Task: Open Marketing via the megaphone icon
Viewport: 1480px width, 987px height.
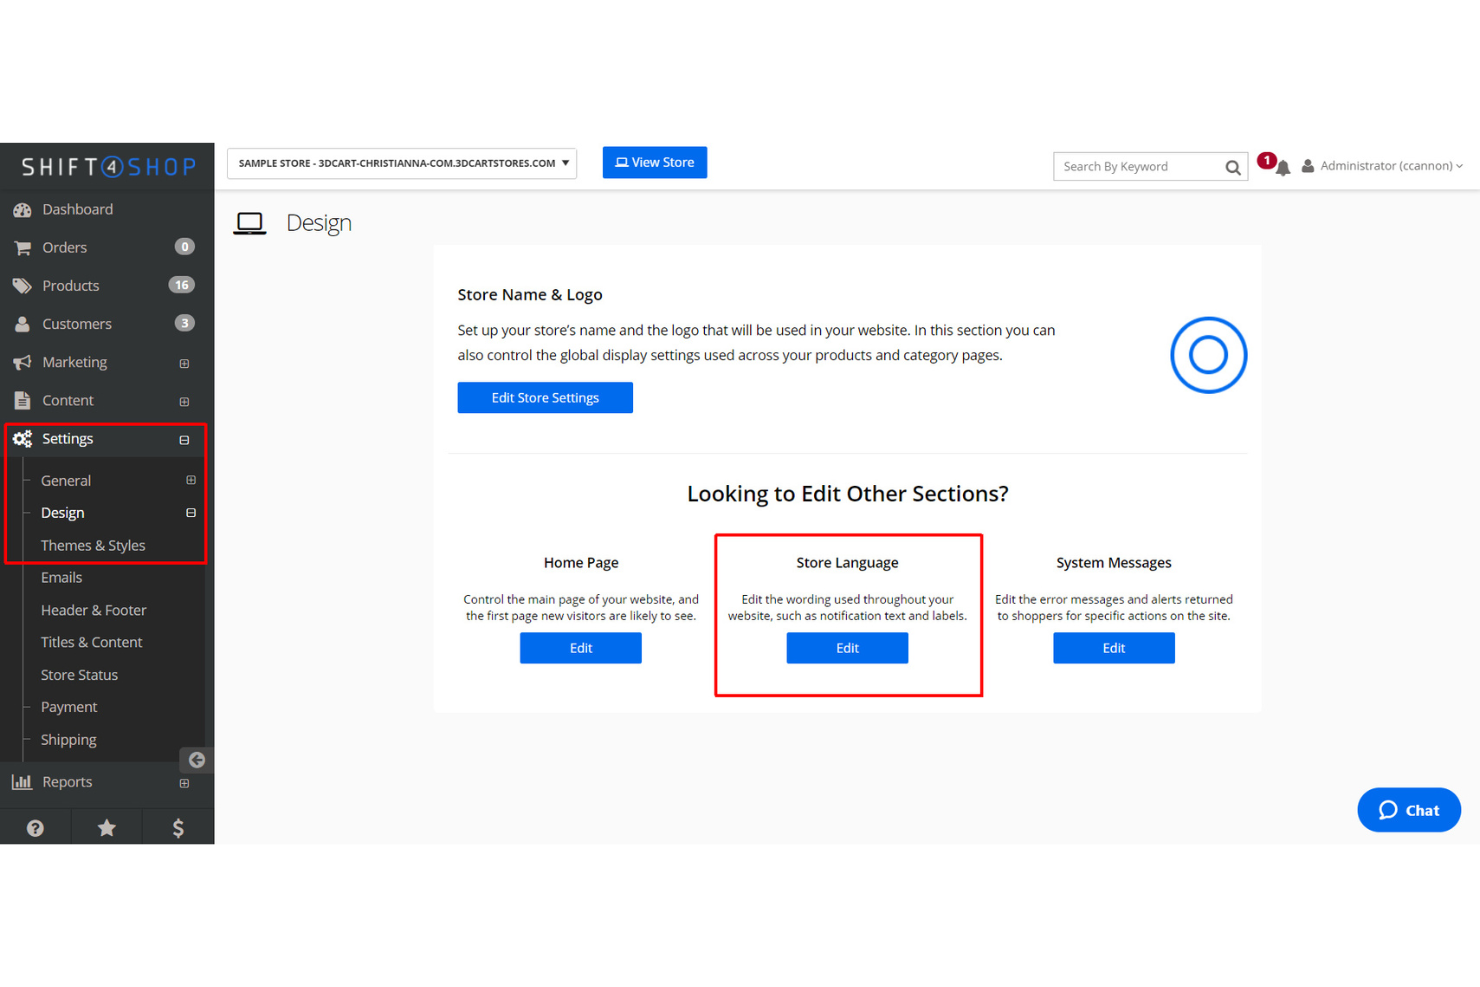Action: click(x=23, y=362)
